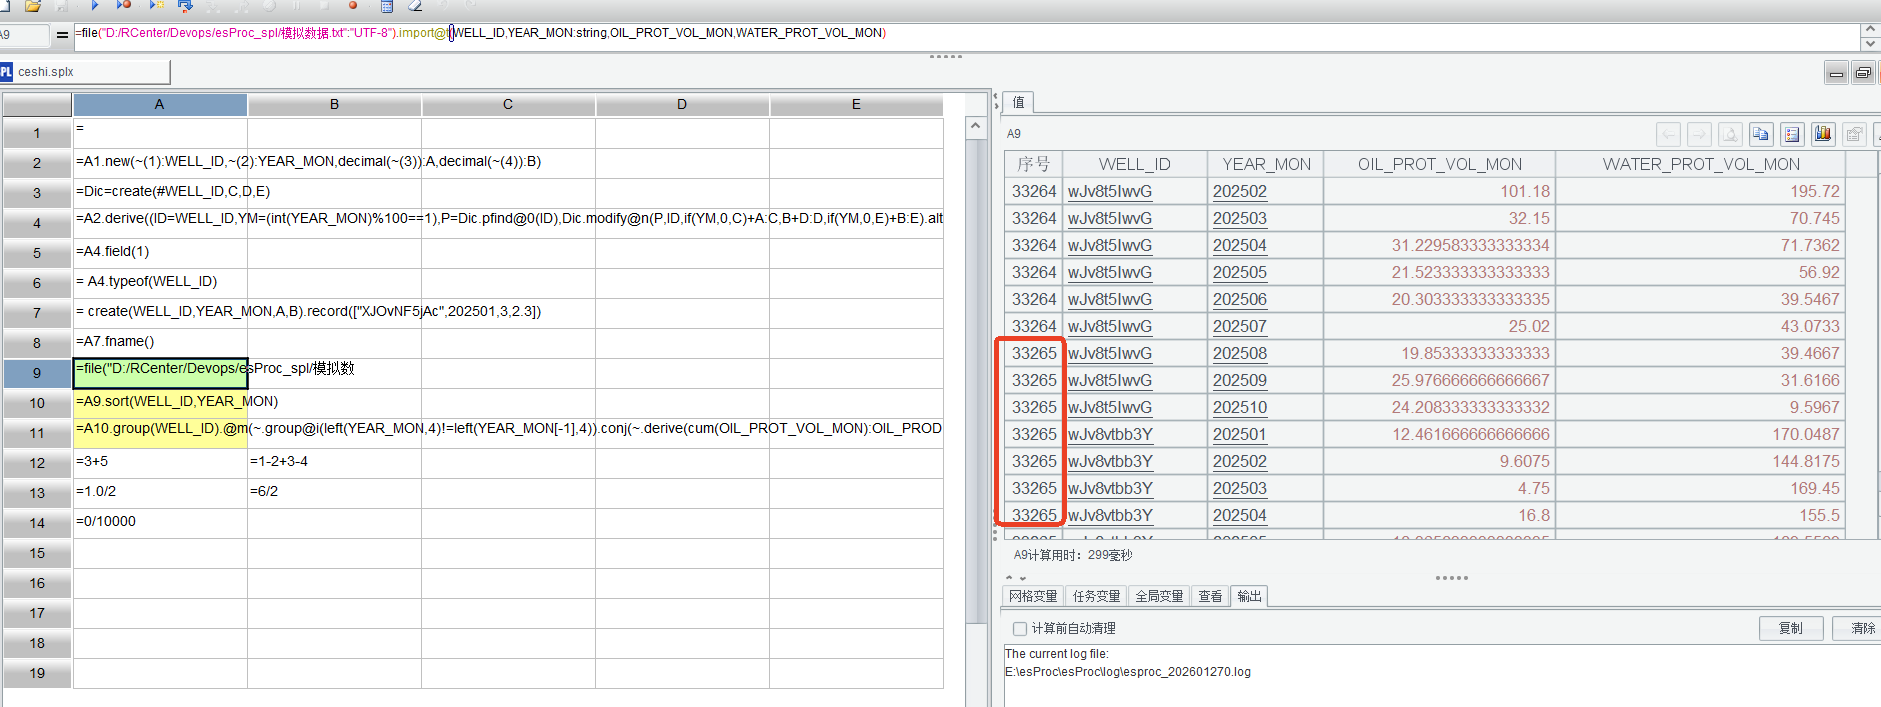Enable 计算前自动清理 checkbox
Image resolution: width=1881 pixels, height=707 pixels.
(x=1020, y=629)
